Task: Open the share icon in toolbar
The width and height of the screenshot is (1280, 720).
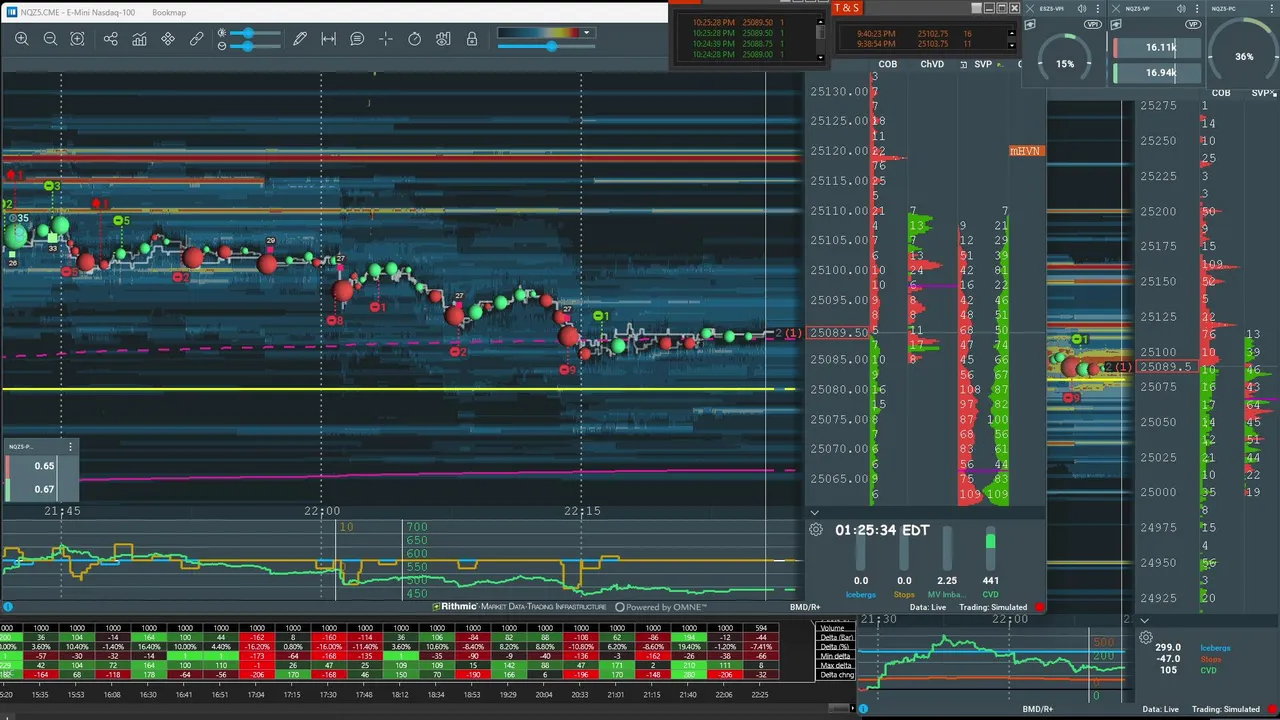Action: pyautogui.click(x=111, y=39)
